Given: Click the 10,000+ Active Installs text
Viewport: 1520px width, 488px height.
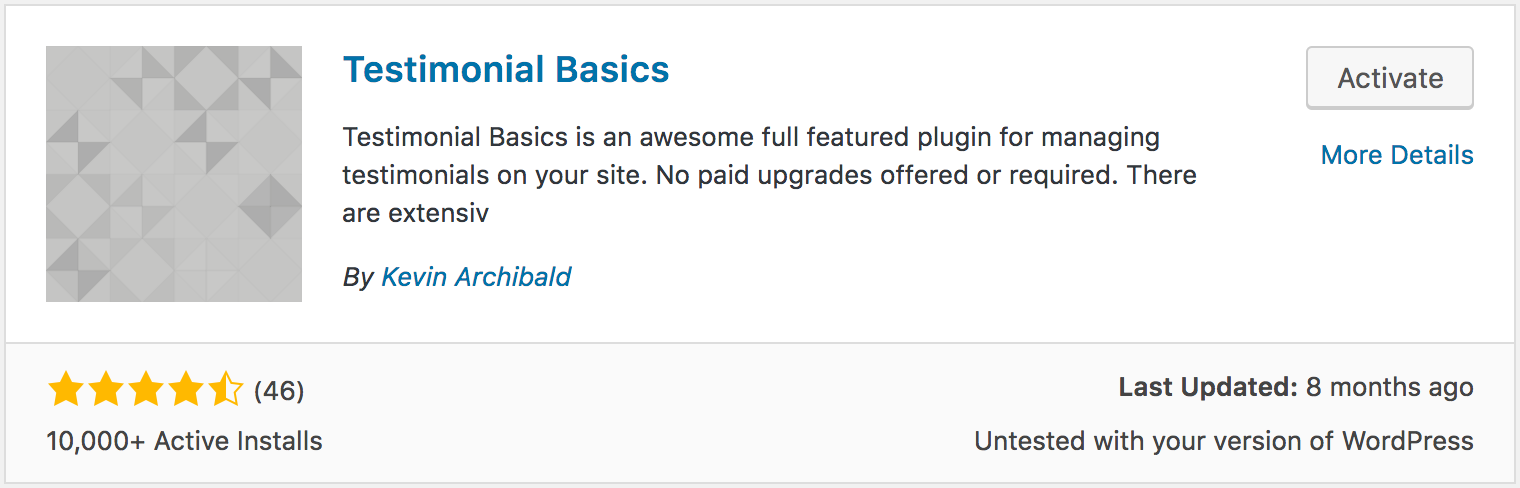Looking at the screenshot, I should (185, 441).
